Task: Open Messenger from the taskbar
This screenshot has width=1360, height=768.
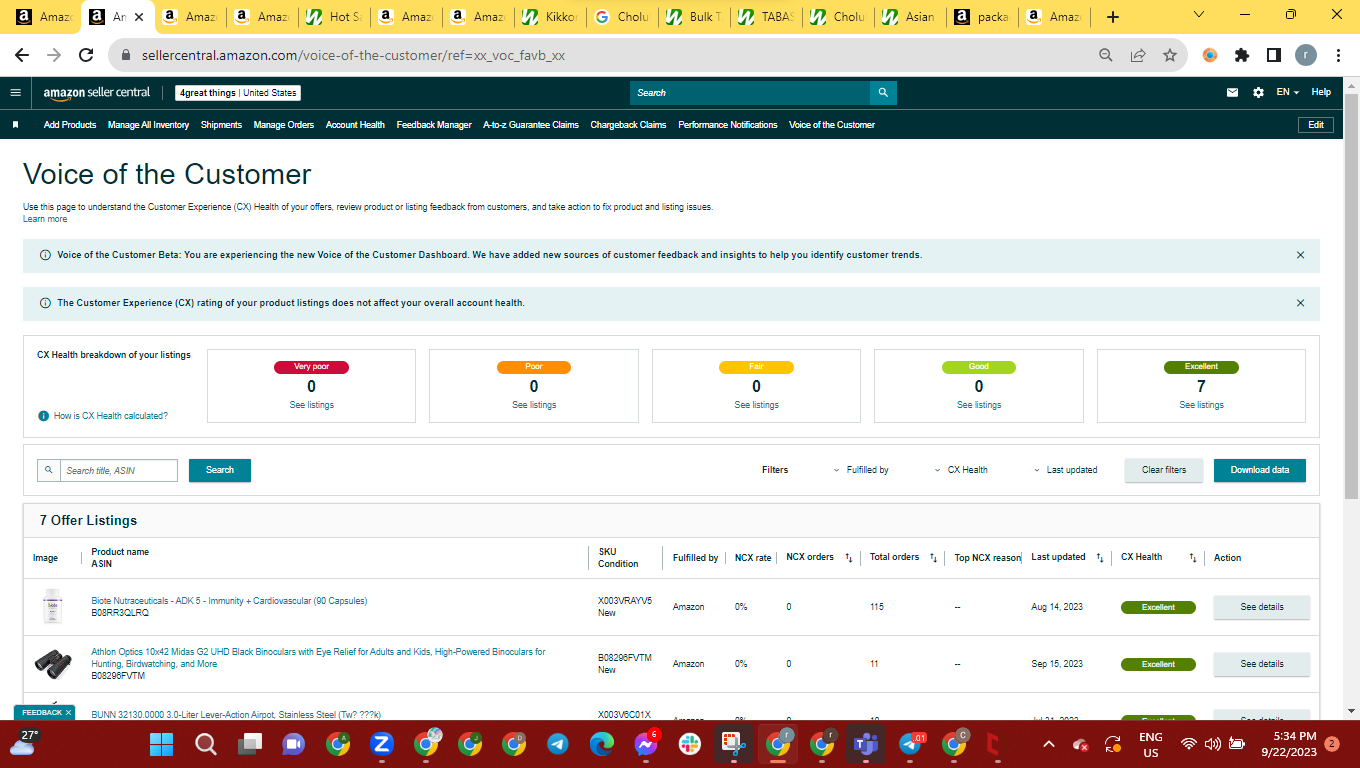Action: pos(645,744)
